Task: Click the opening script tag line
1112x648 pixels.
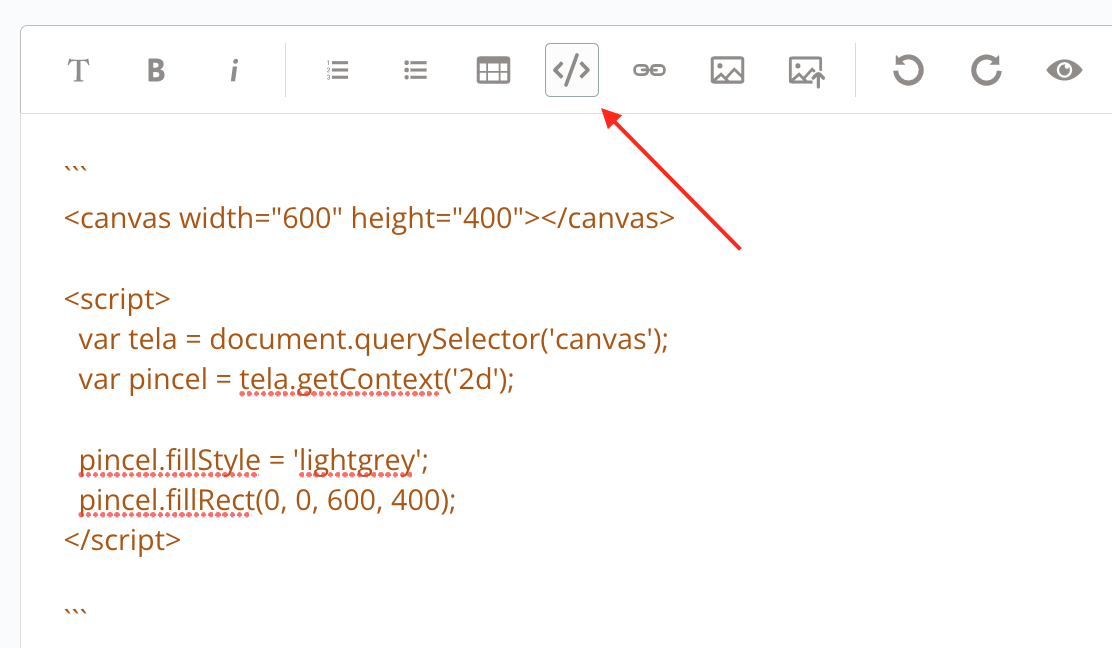Action: 117,299
